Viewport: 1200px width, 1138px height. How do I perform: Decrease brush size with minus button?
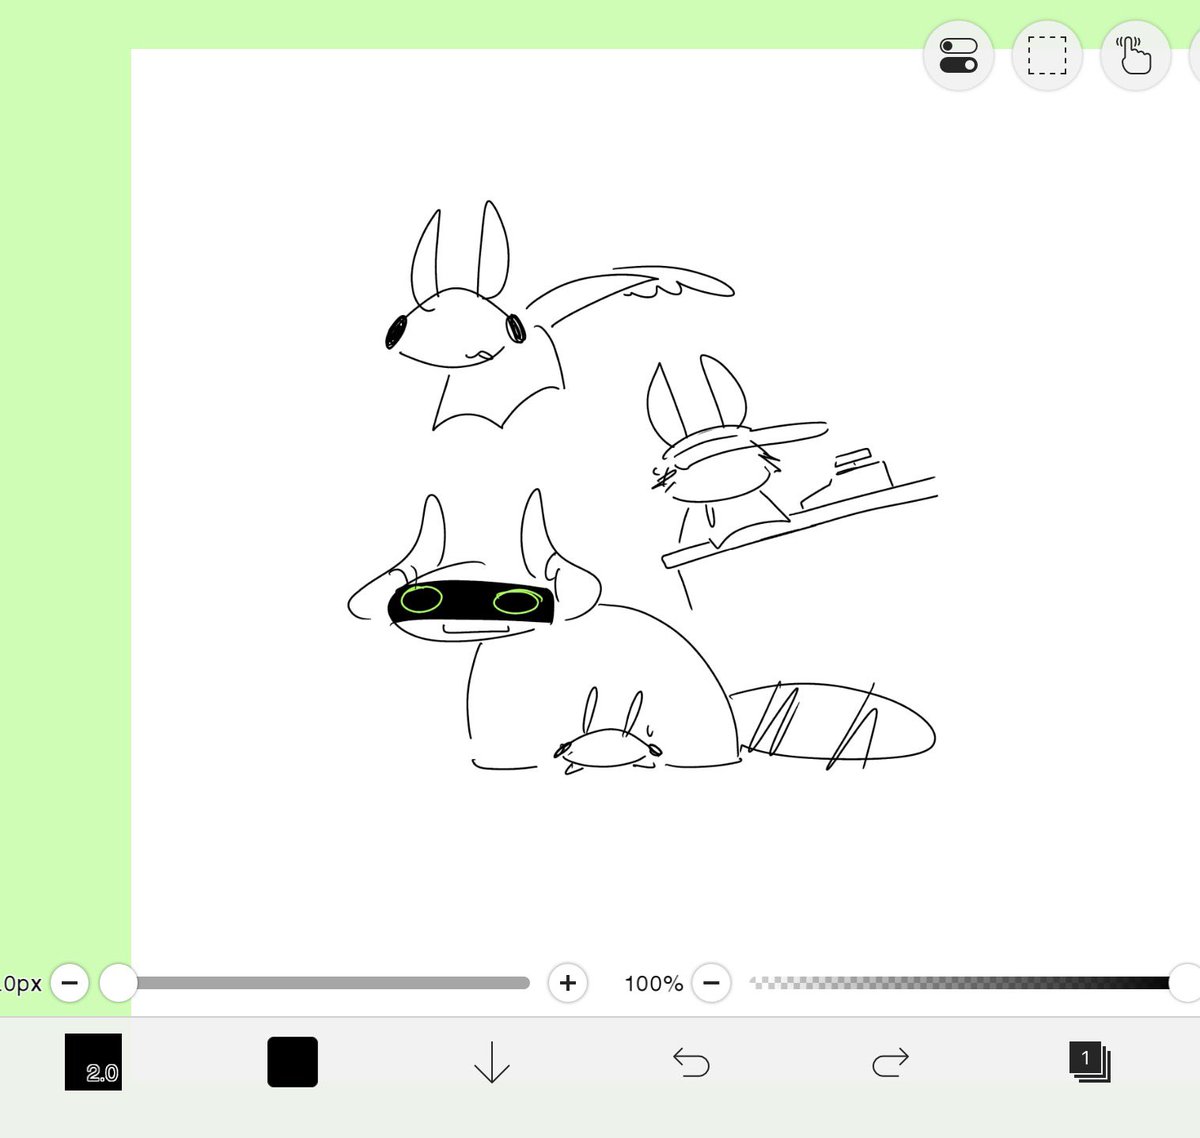tap(70, 983)
